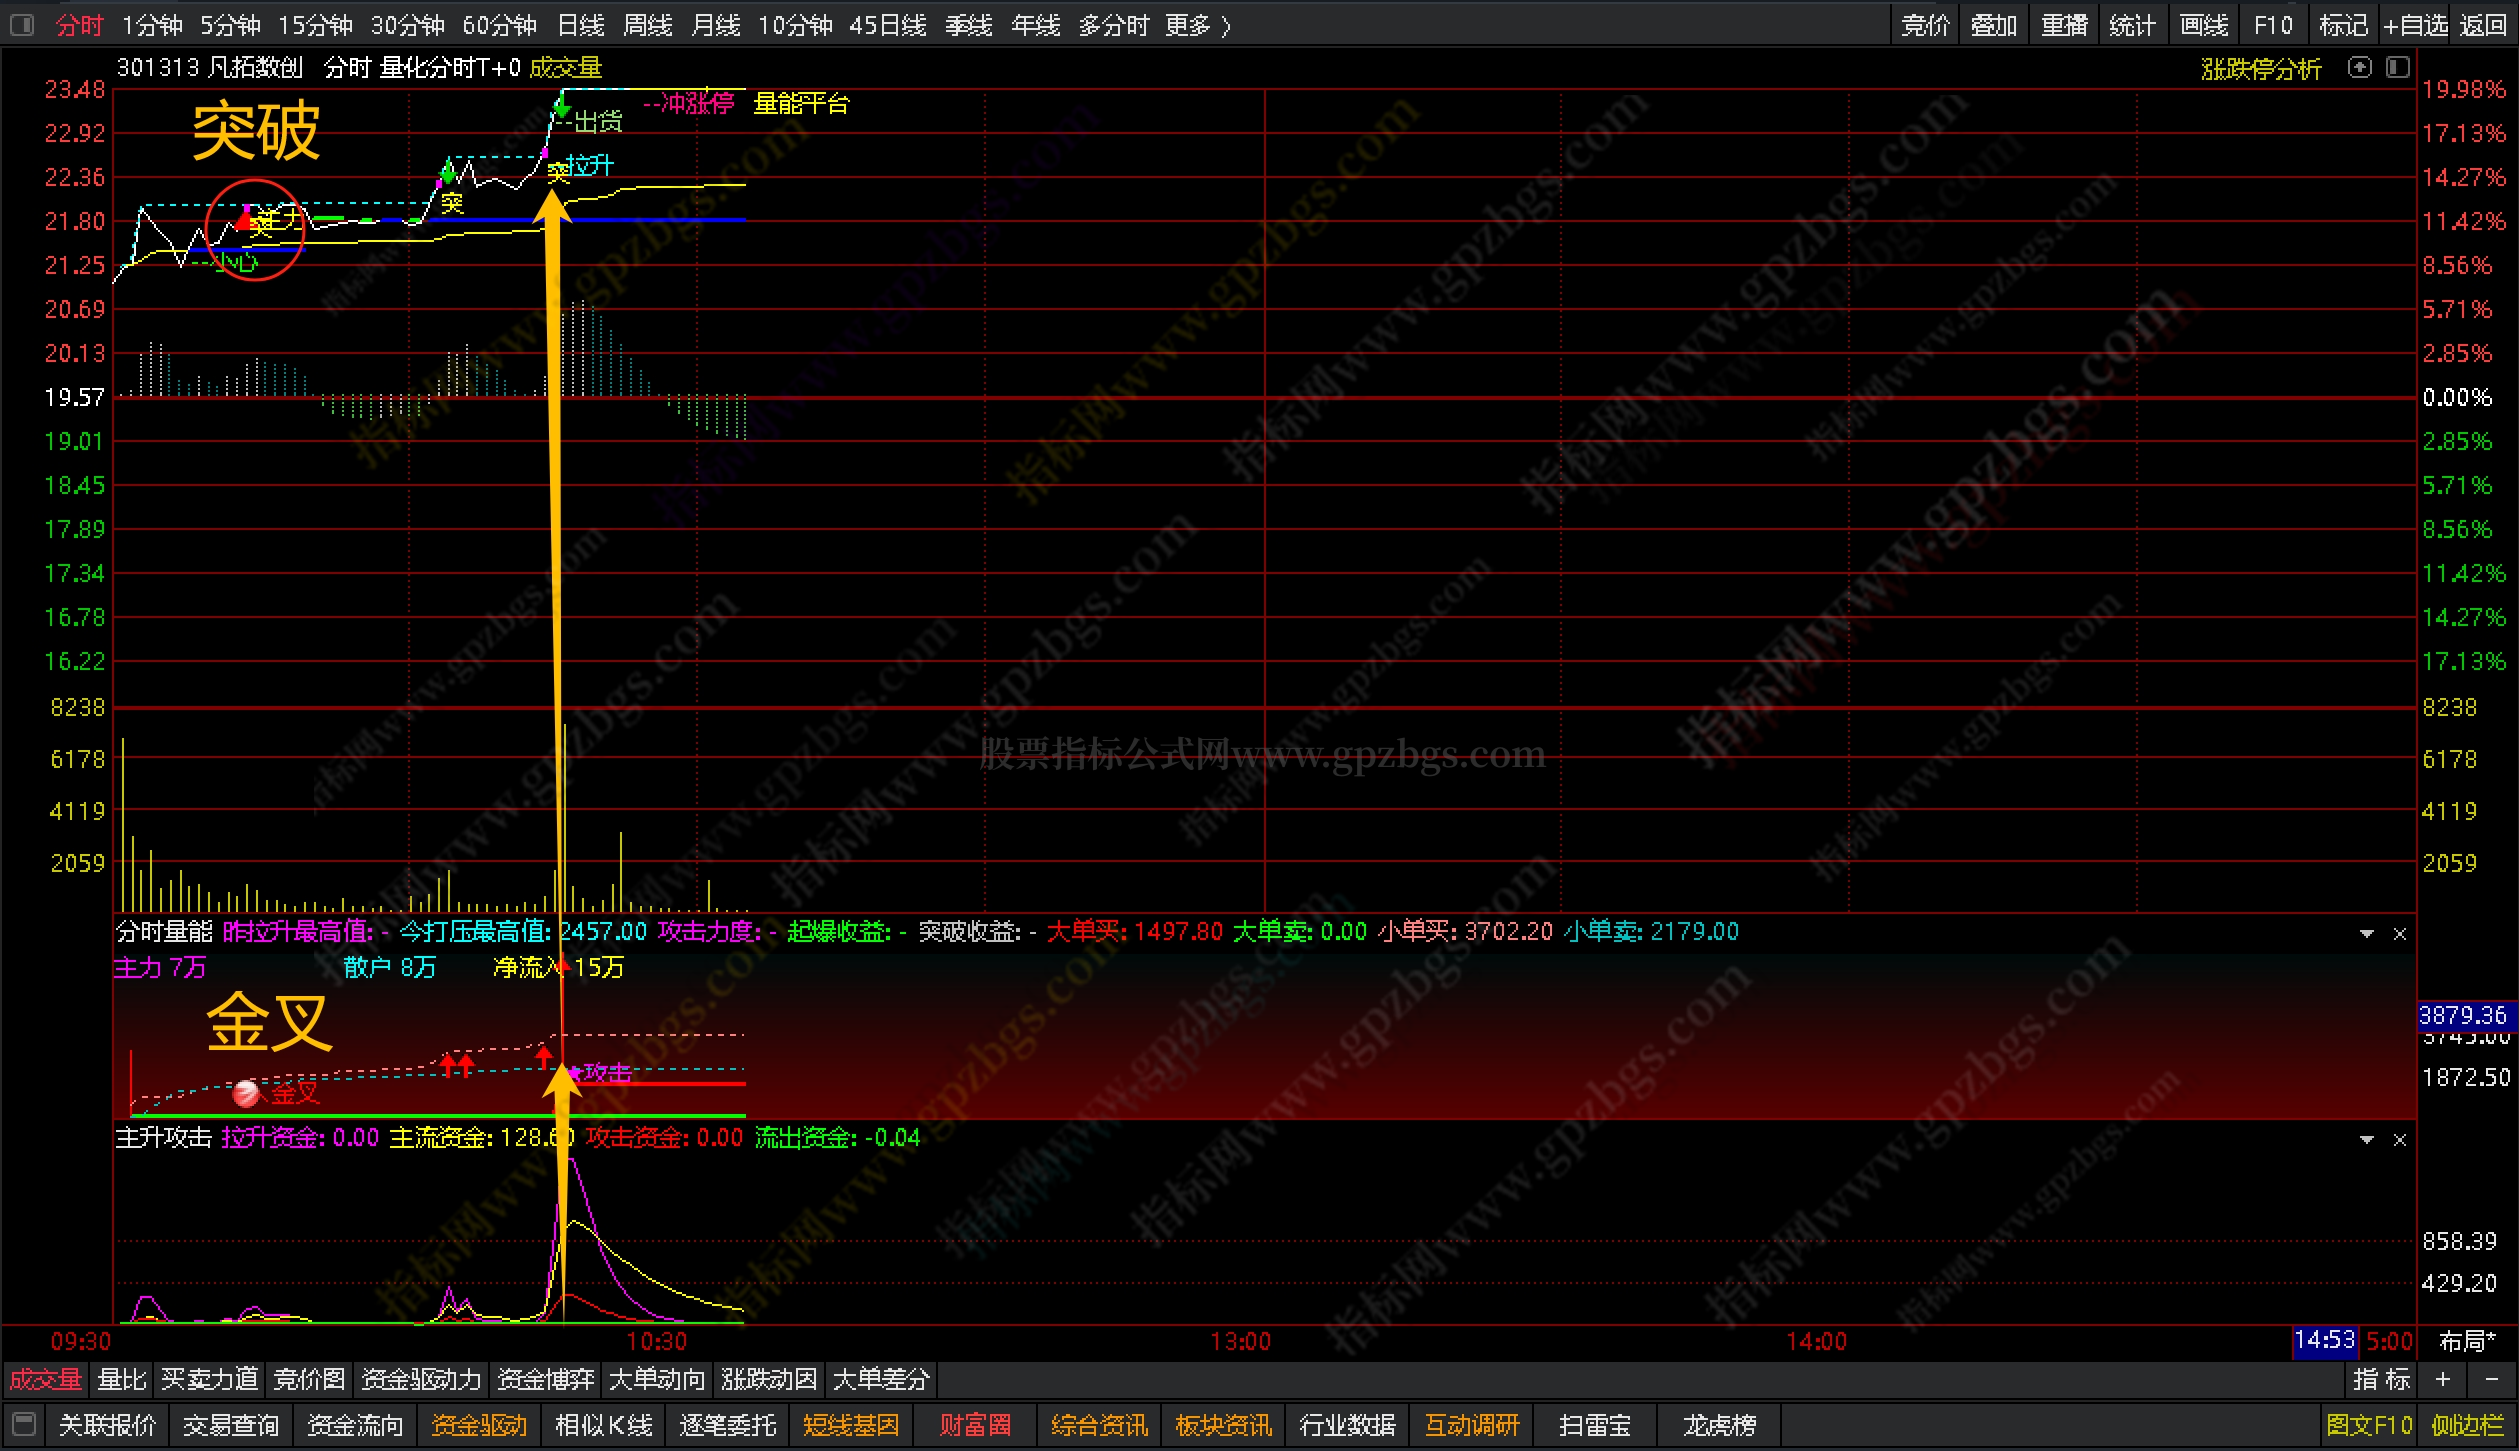
Task: Open the 分时量能 panel dropdown arrow
Action: point(2367,933)
